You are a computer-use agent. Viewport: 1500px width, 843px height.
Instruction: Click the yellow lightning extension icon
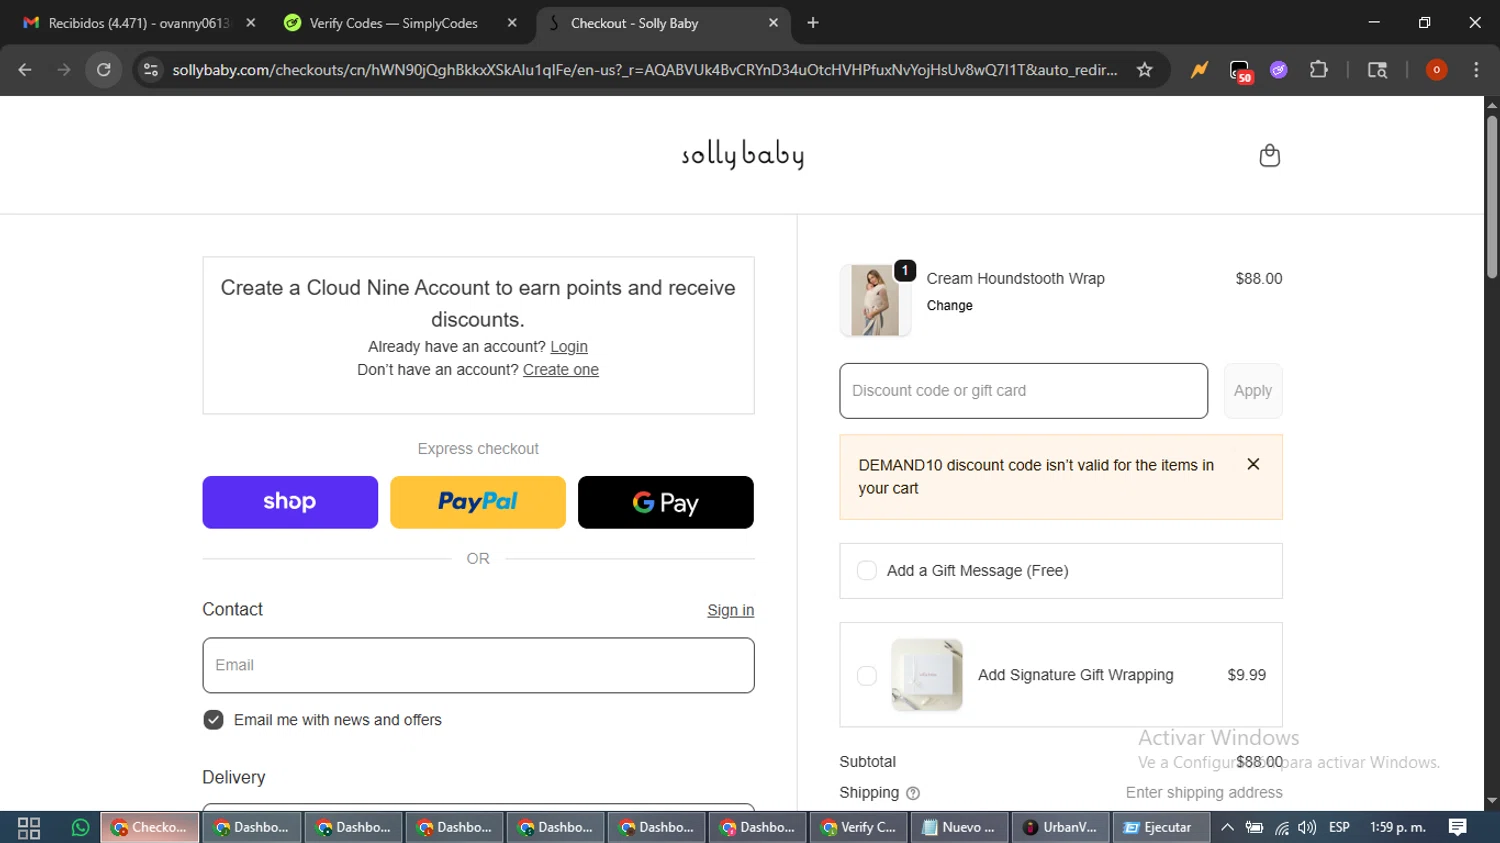point(1199,70)
